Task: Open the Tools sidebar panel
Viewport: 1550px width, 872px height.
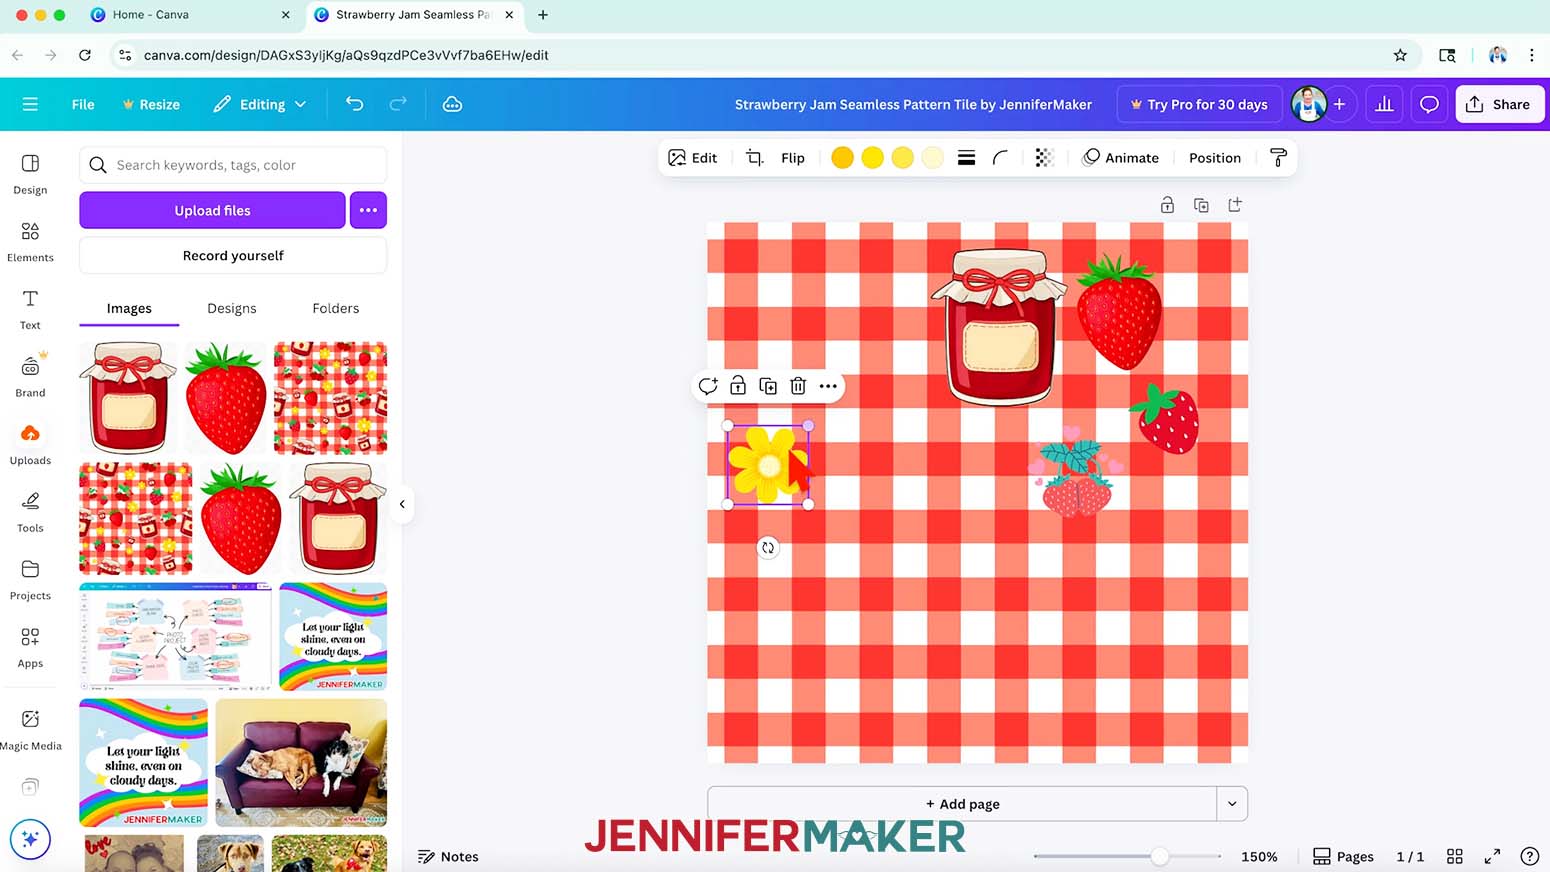Action: click(x=30, y=512)
